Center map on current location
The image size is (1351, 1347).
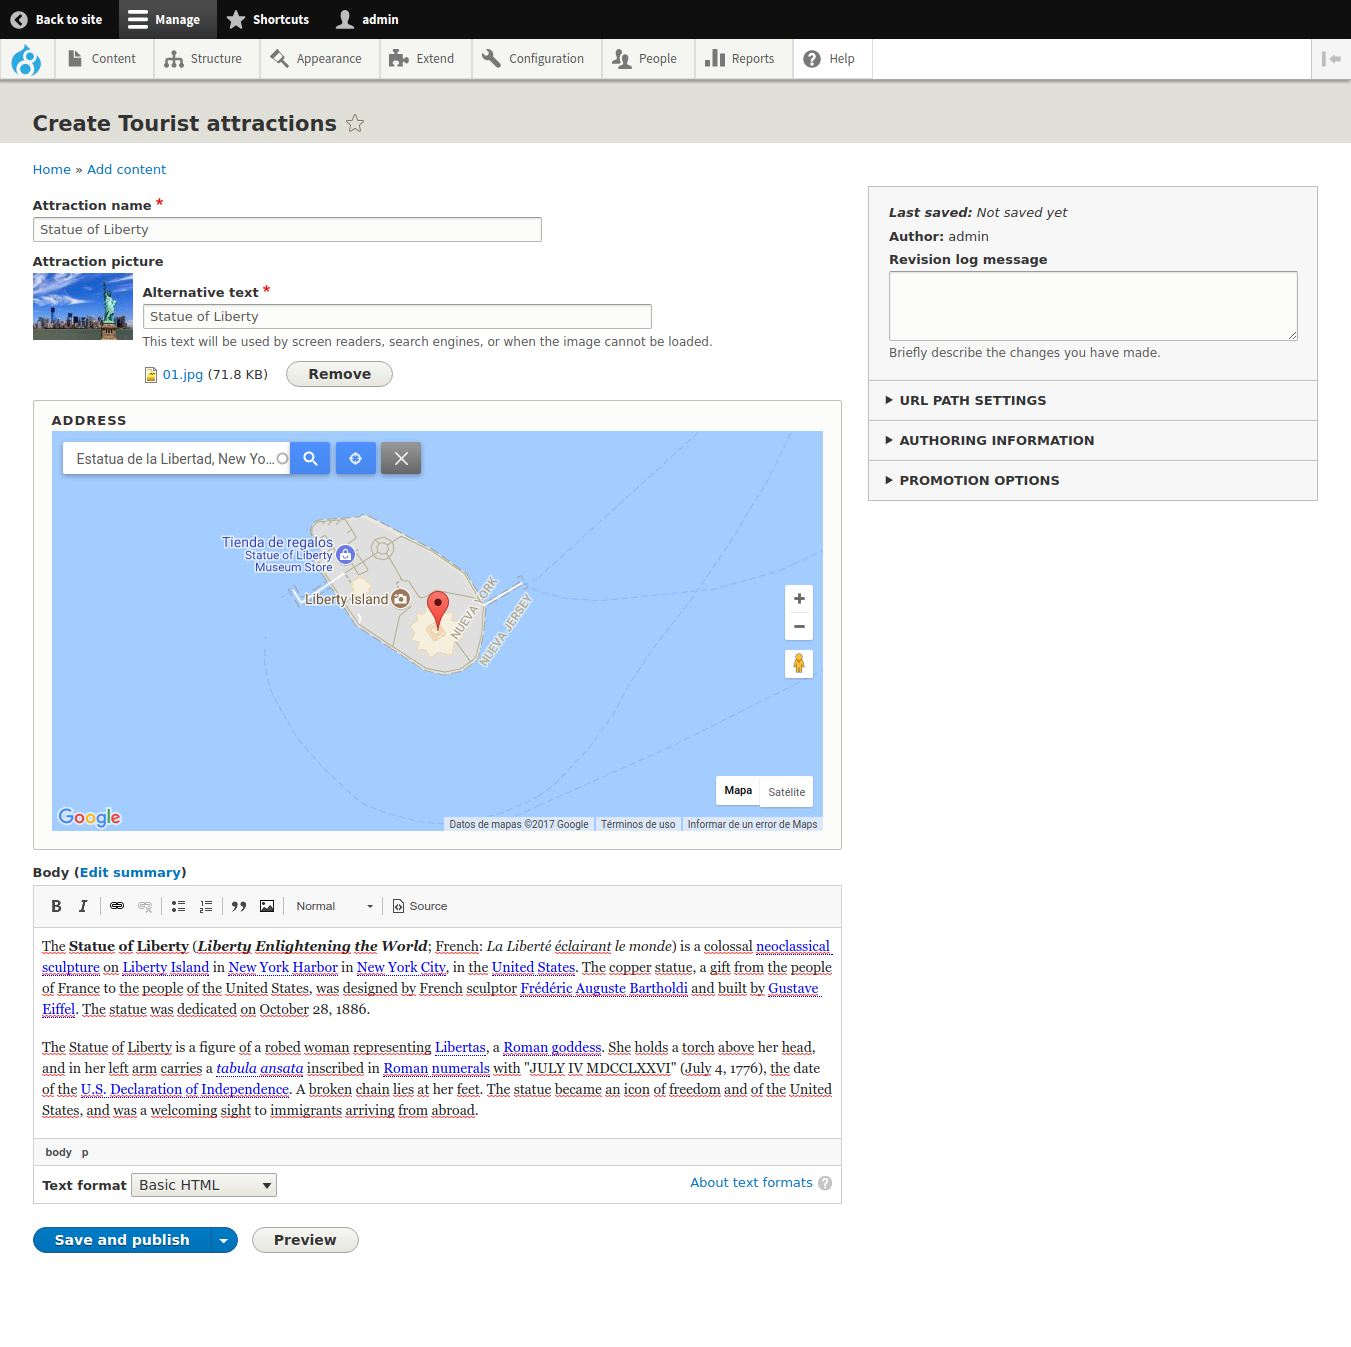tap(355, 459)
